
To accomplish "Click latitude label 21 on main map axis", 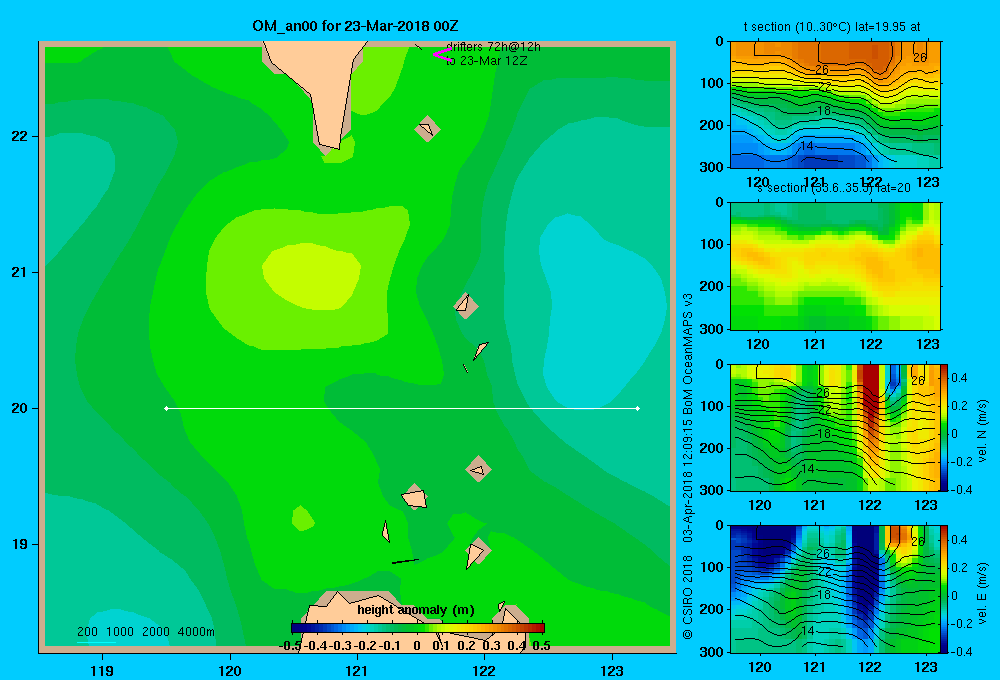I will pyautogui.click(x=20, y=272).
